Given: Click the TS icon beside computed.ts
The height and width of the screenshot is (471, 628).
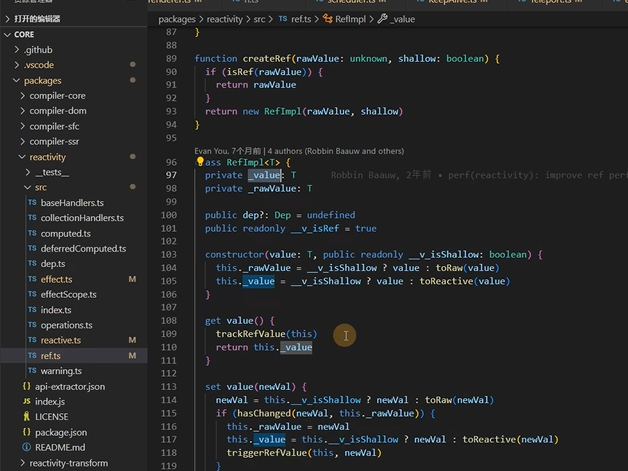Looking at the screenshot, I should pyautogui.click(x=32, y=233).
